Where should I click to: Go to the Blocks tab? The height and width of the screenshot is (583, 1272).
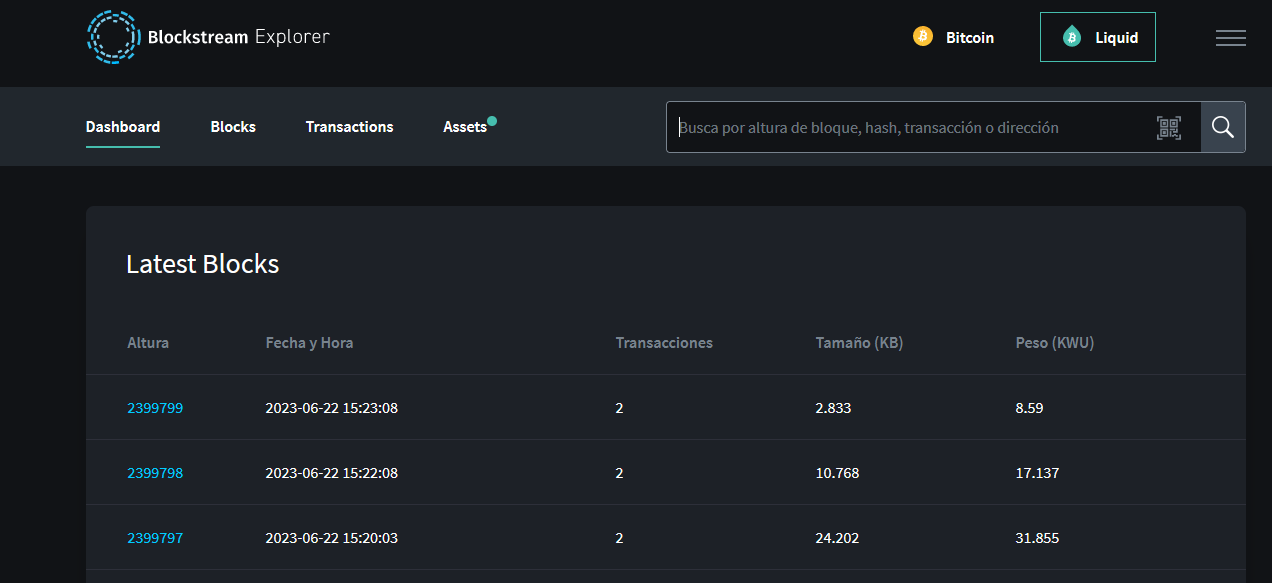click(233, 127)
